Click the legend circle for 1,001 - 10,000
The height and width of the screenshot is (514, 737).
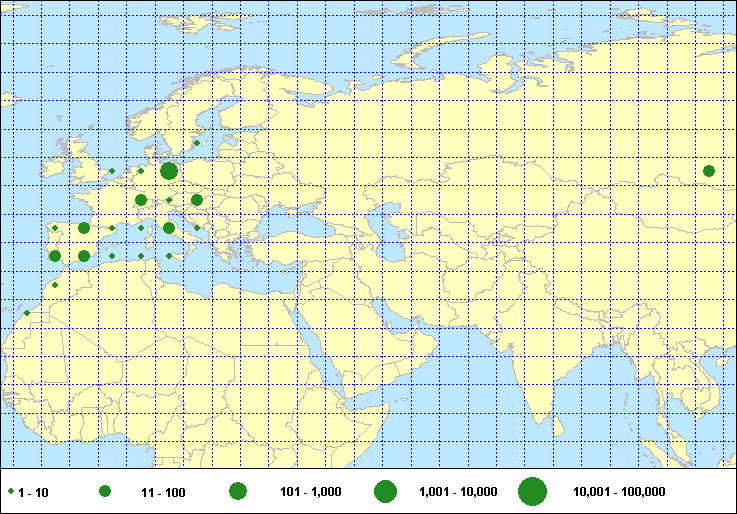(x=385, y=492)
